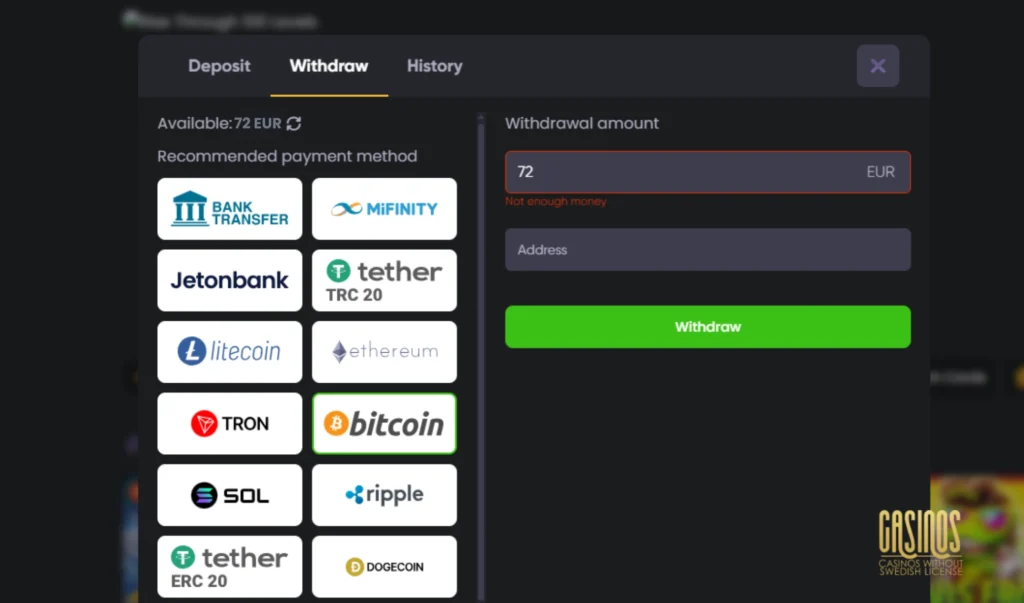This screenshot has width=1024, height=603.
Task: Open the History tab
Action: (x=434, y=66)
